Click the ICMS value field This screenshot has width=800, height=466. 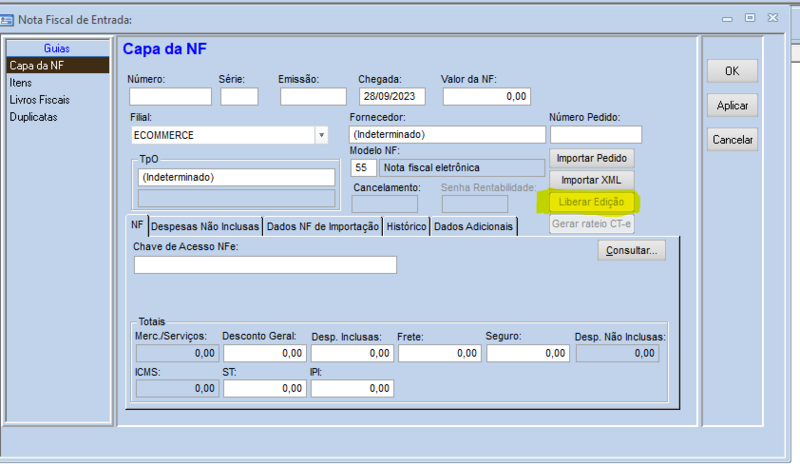click(178, 388)
